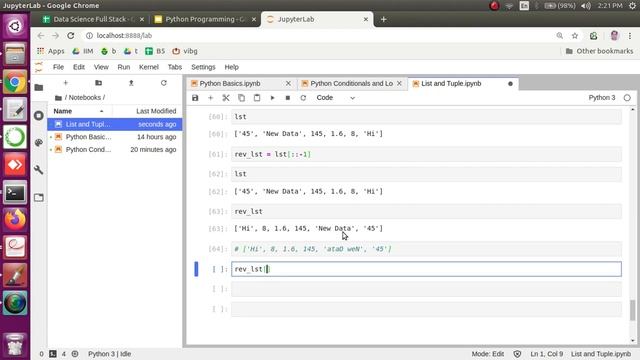Click the Python 3 kernel name
This screenshot has width=640, height=360.
point(602,98)
